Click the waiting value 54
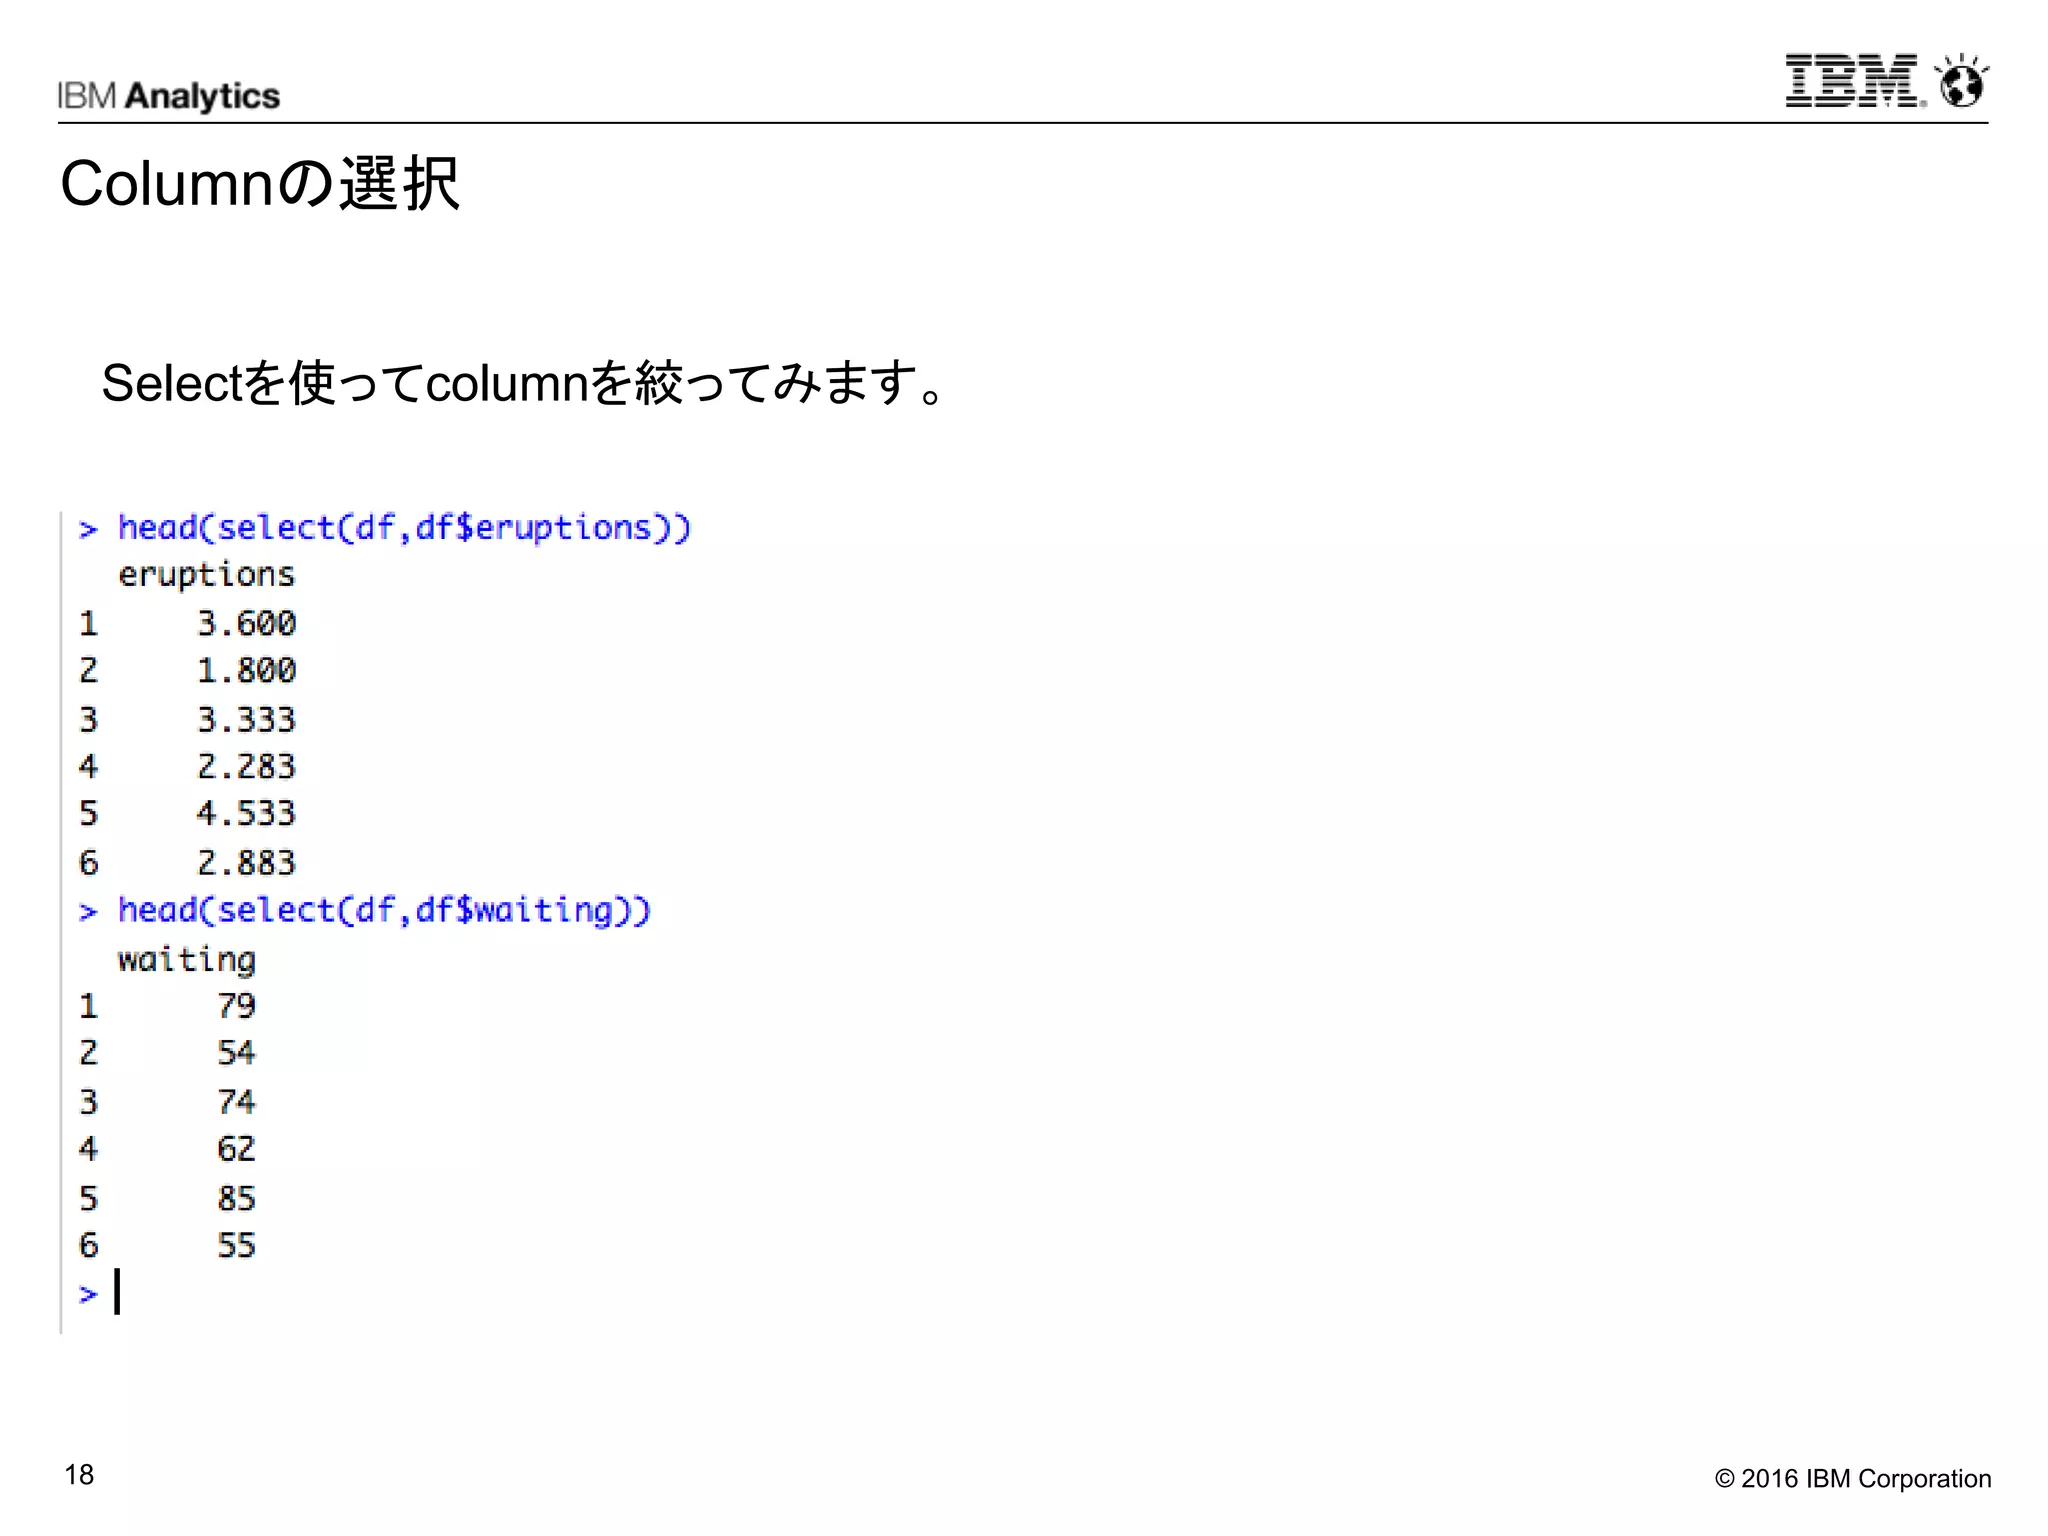The height and width of the screenshot is (1536, 2048). click(x=236, y=1052)
